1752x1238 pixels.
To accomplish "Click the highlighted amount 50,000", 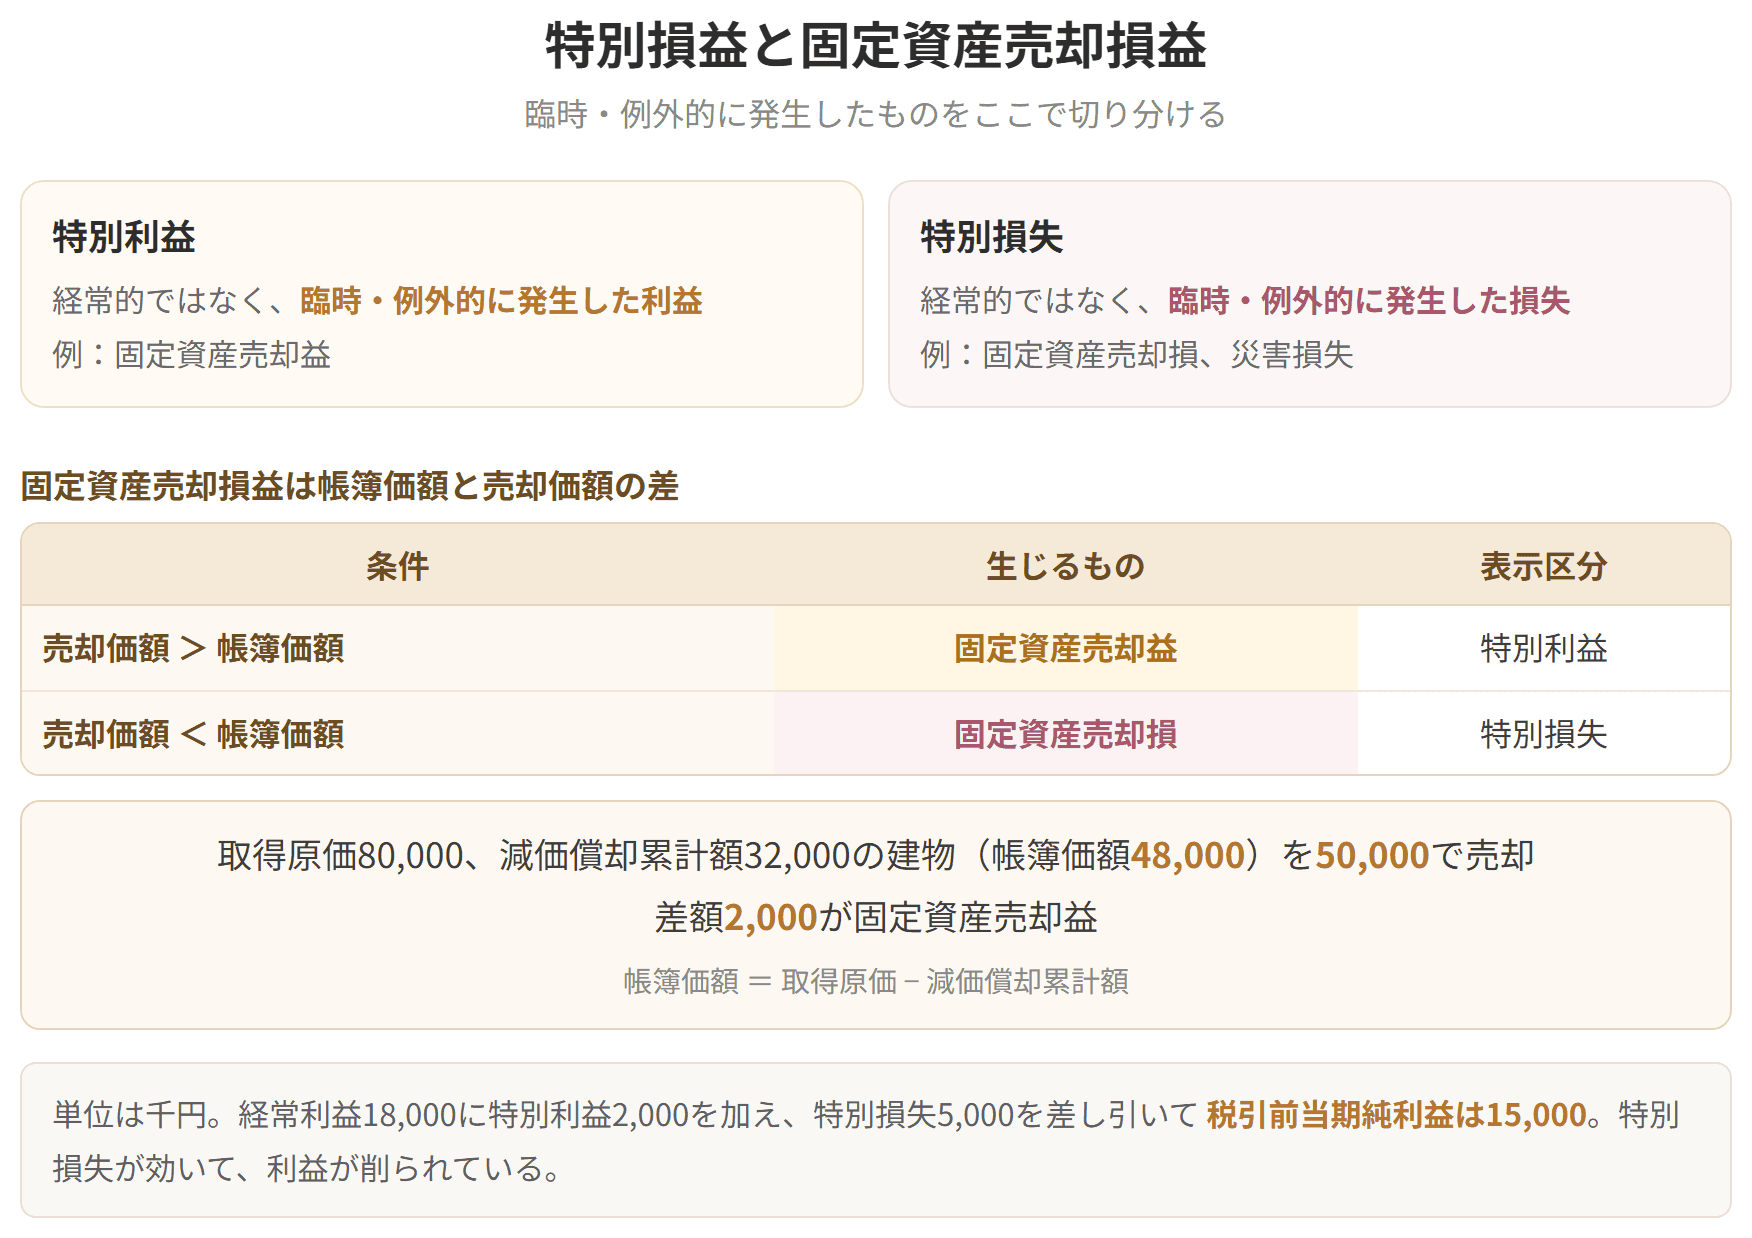I will [x=1372, y=855].
